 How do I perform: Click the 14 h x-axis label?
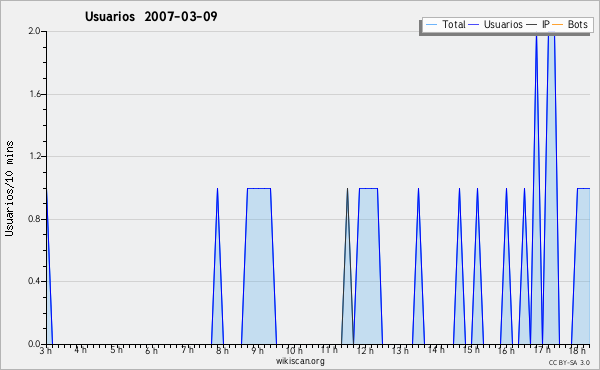click(436, 350)
